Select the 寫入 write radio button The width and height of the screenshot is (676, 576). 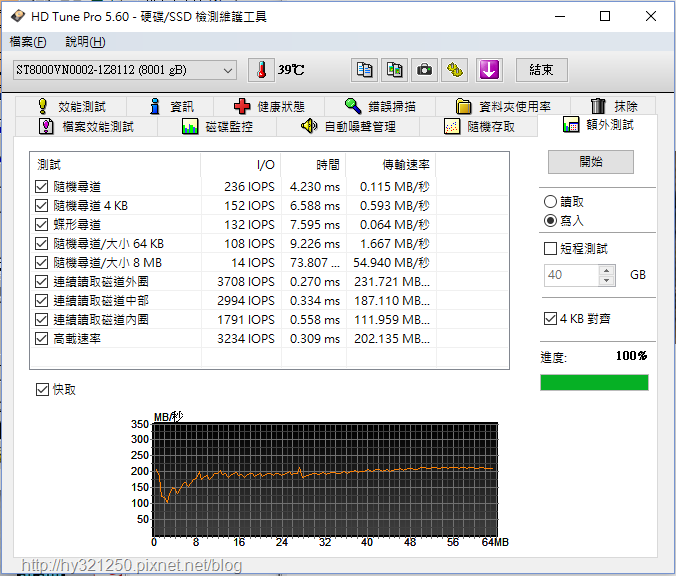coord(551,221)
